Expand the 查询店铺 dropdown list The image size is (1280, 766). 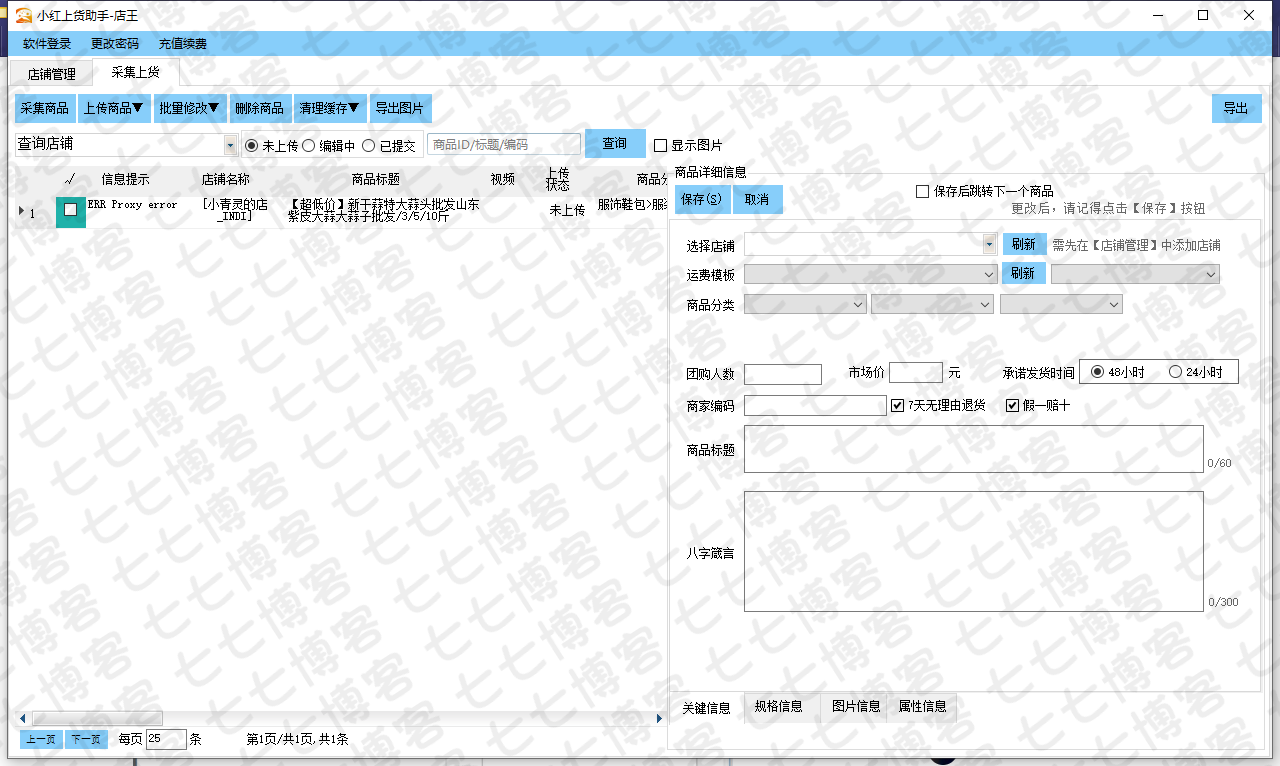click(x=231, y=145)
